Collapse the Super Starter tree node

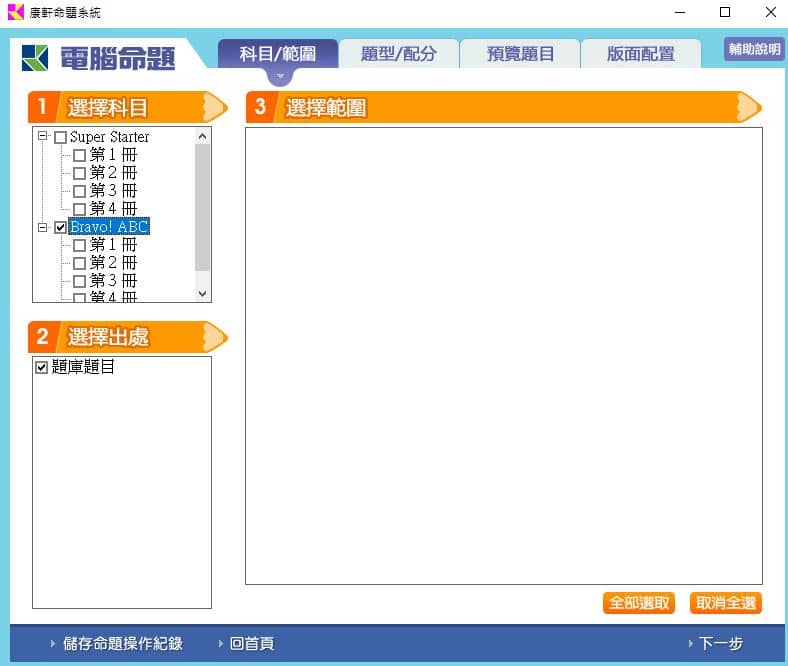[x=43, y=136]
